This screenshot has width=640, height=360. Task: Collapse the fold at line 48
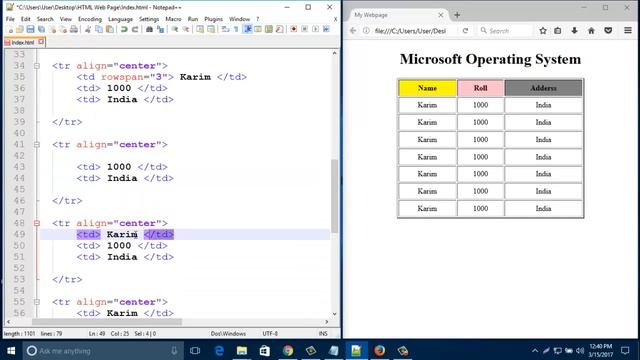click(37, 223)
